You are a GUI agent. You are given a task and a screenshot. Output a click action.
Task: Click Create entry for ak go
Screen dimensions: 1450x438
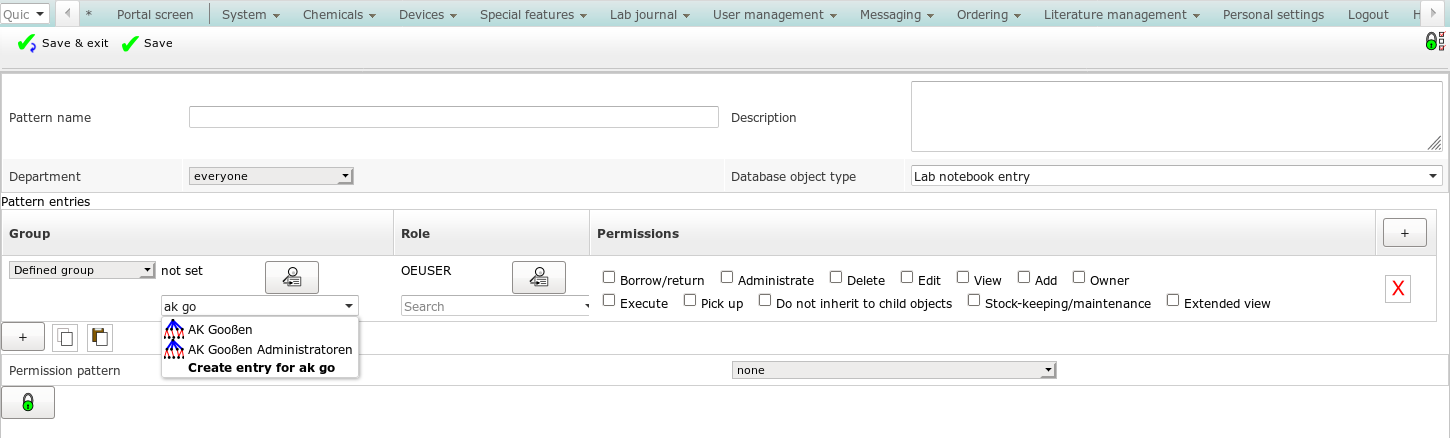coord(261,367)
